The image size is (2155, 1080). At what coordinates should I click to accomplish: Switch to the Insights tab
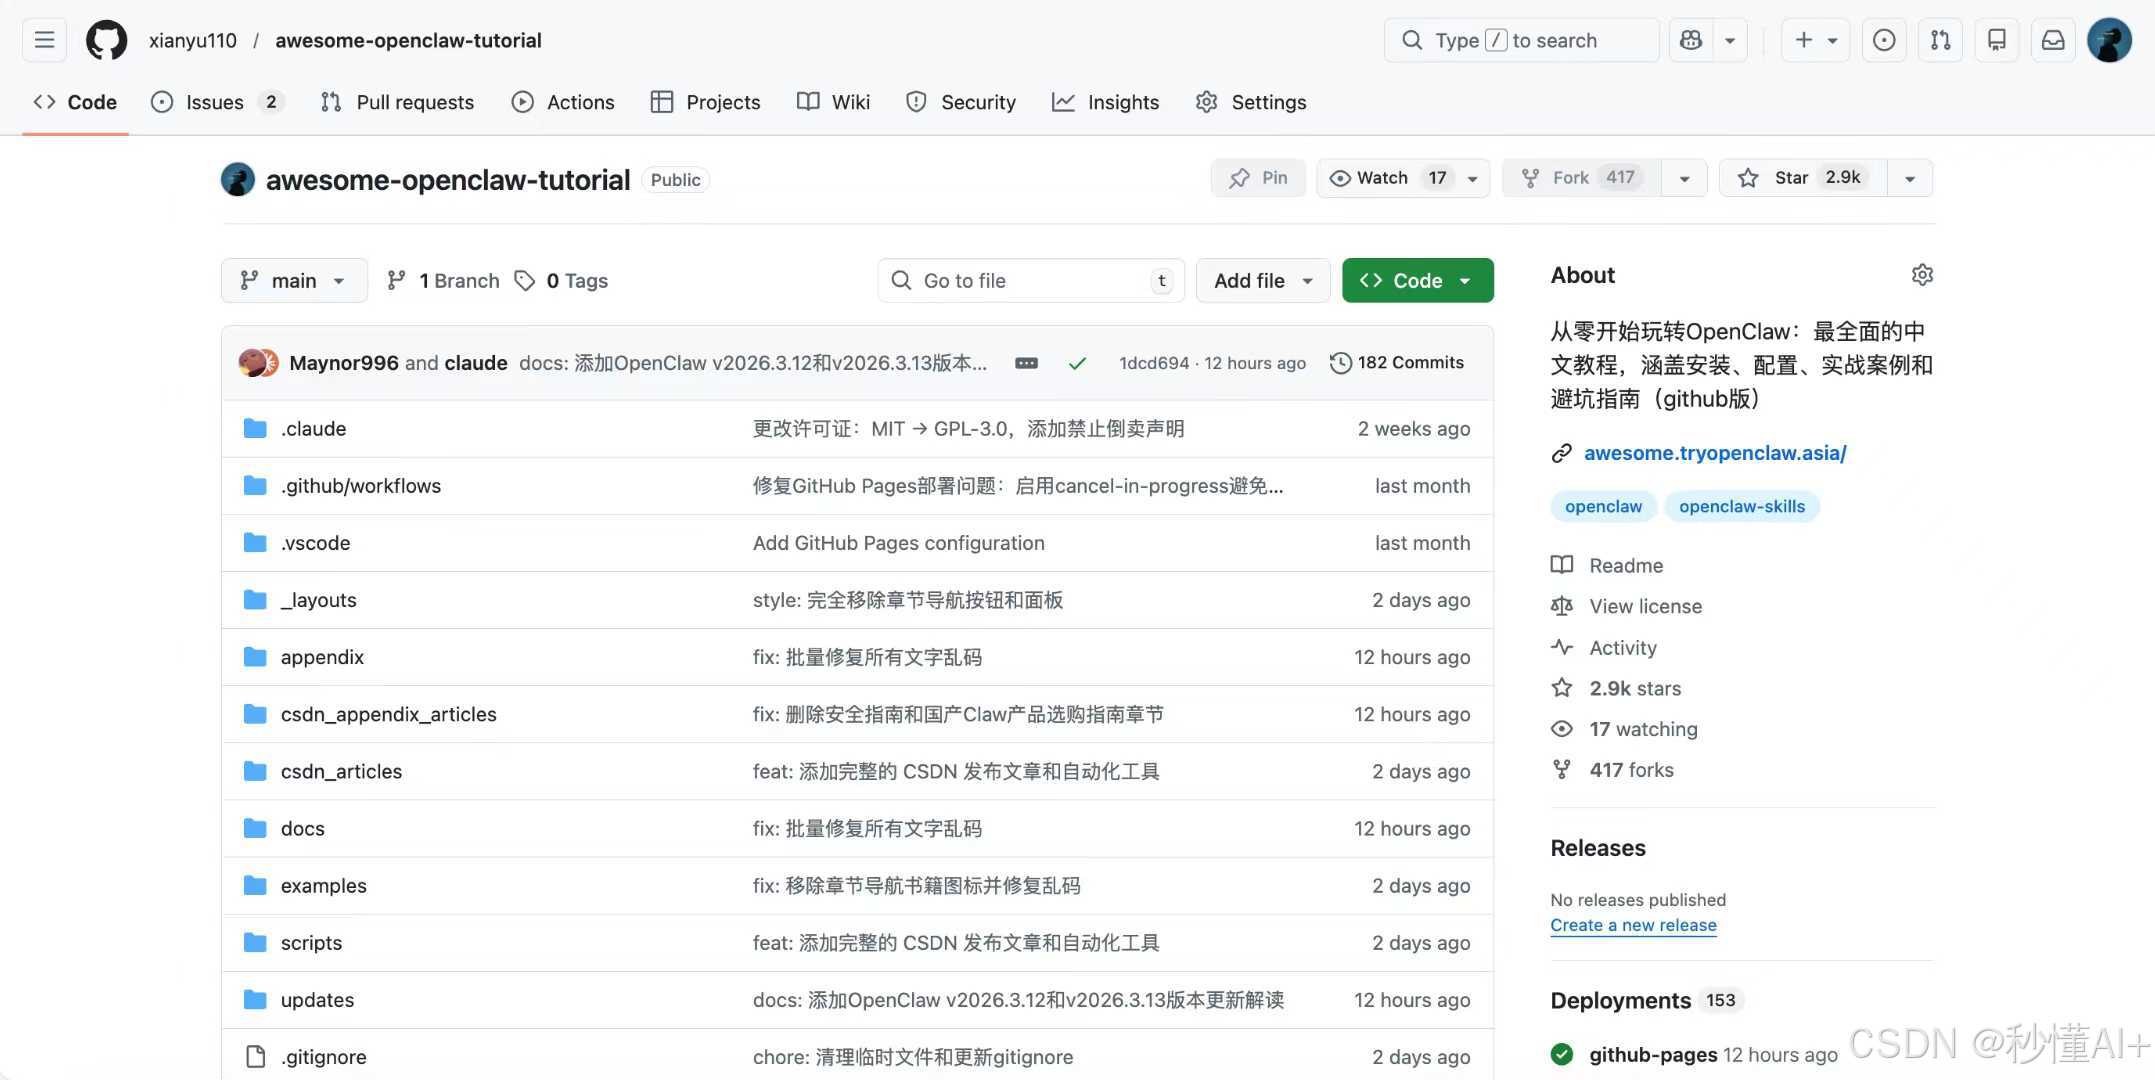coord(1105,102)
